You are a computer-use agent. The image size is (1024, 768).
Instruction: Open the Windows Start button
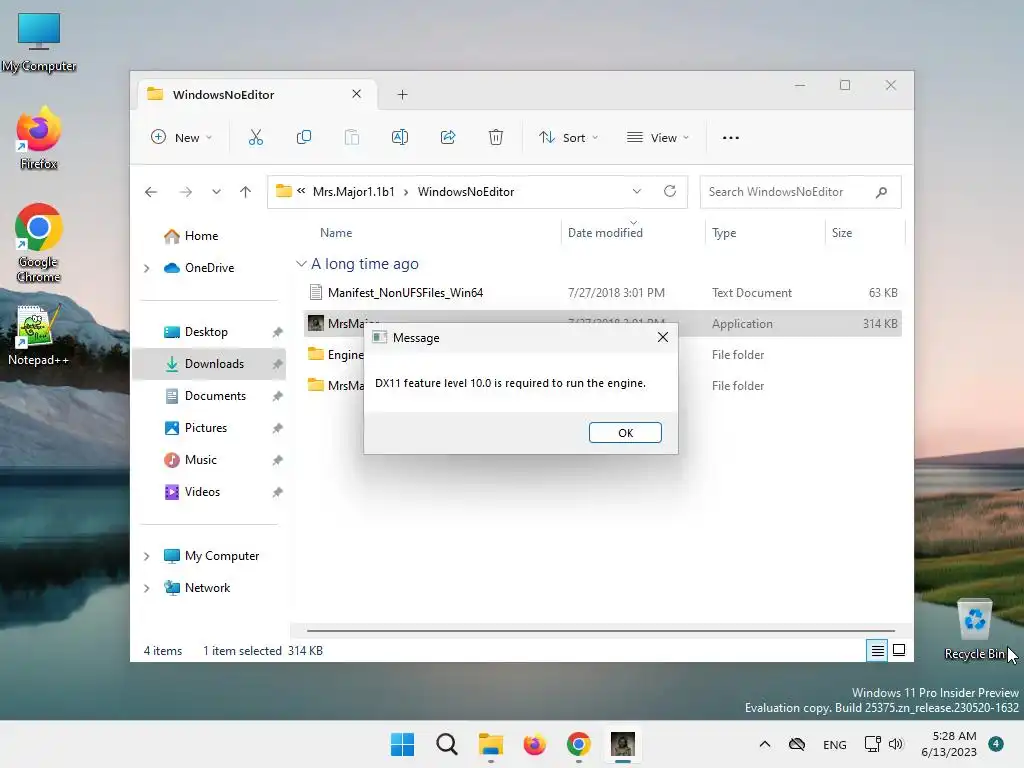pyautogui.click(x=402, y=744)
